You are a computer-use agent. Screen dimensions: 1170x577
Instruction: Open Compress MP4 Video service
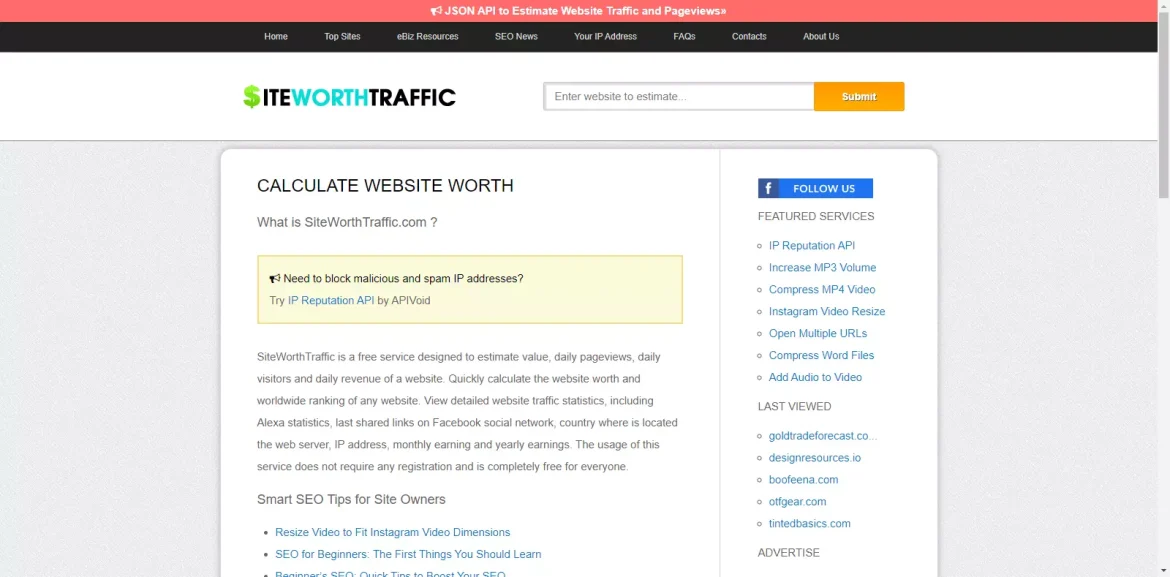pos(822,290)
